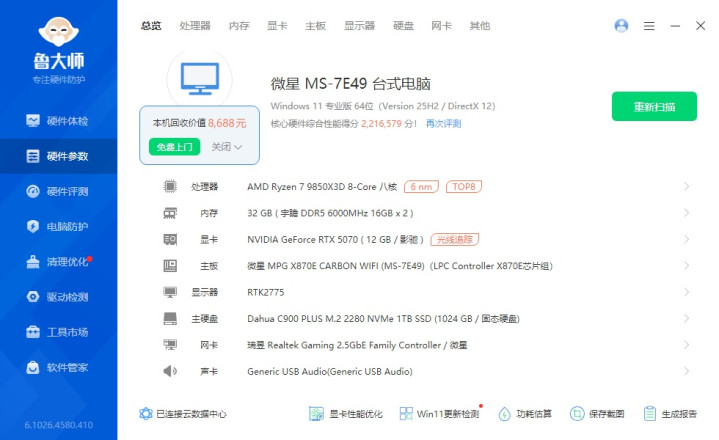Expand the 显卡 row chevron
719x440 pixels.
[x=686, y=239]
